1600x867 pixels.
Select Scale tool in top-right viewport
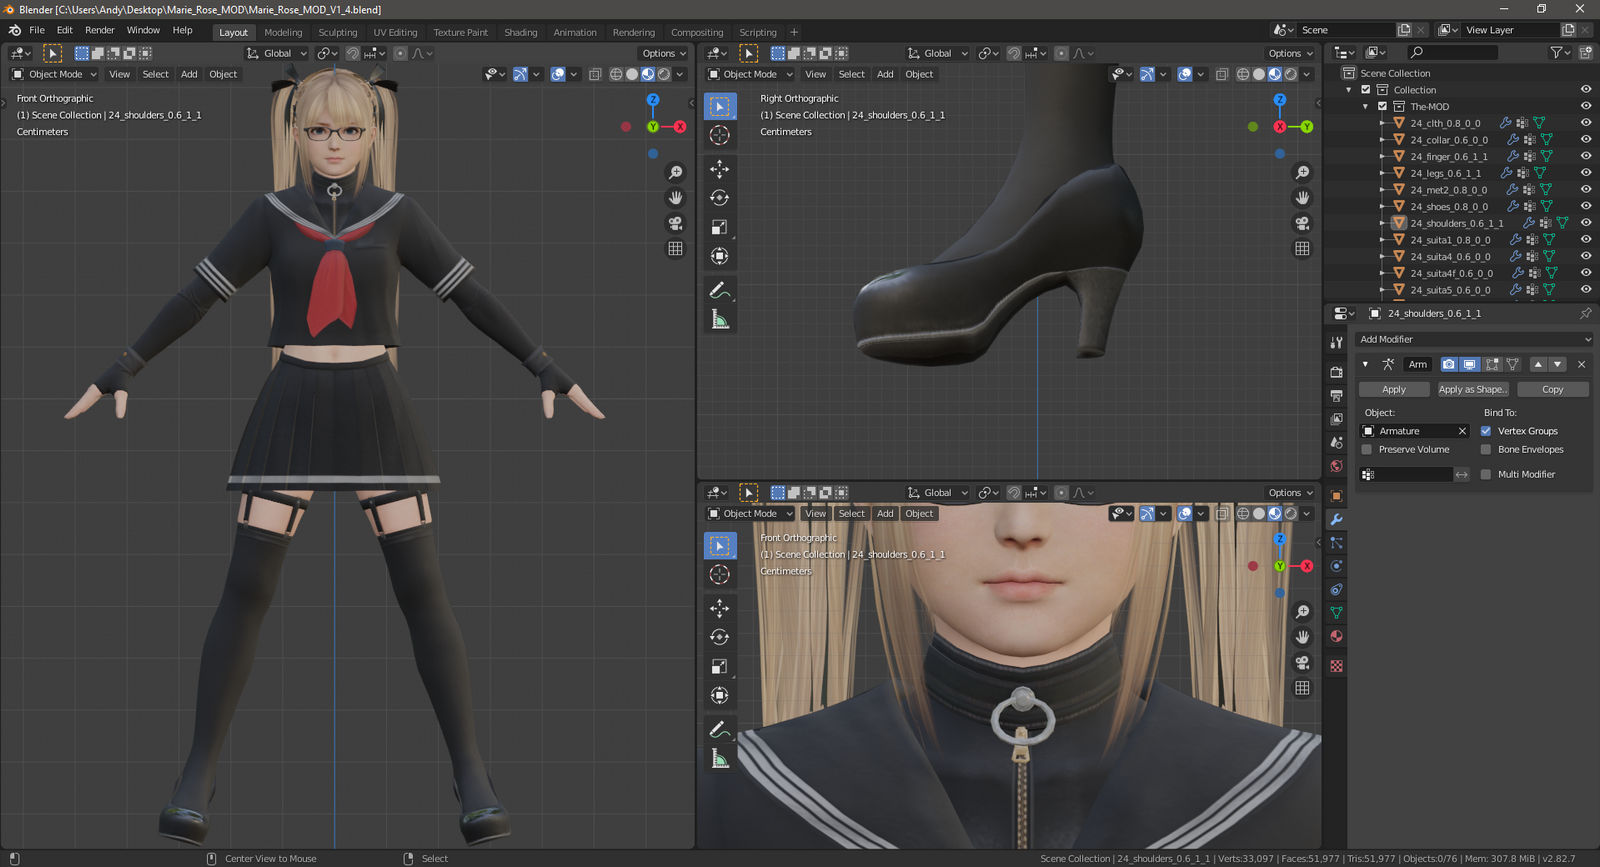(x=719, y=227)
